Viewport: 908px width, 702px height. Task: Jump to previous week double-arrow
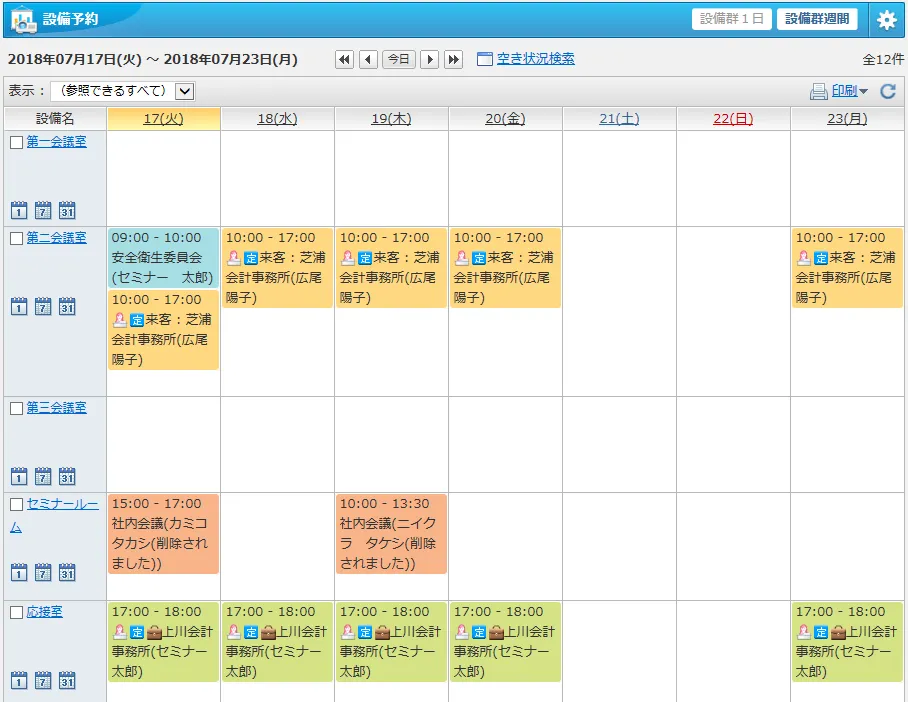point(344,59)
